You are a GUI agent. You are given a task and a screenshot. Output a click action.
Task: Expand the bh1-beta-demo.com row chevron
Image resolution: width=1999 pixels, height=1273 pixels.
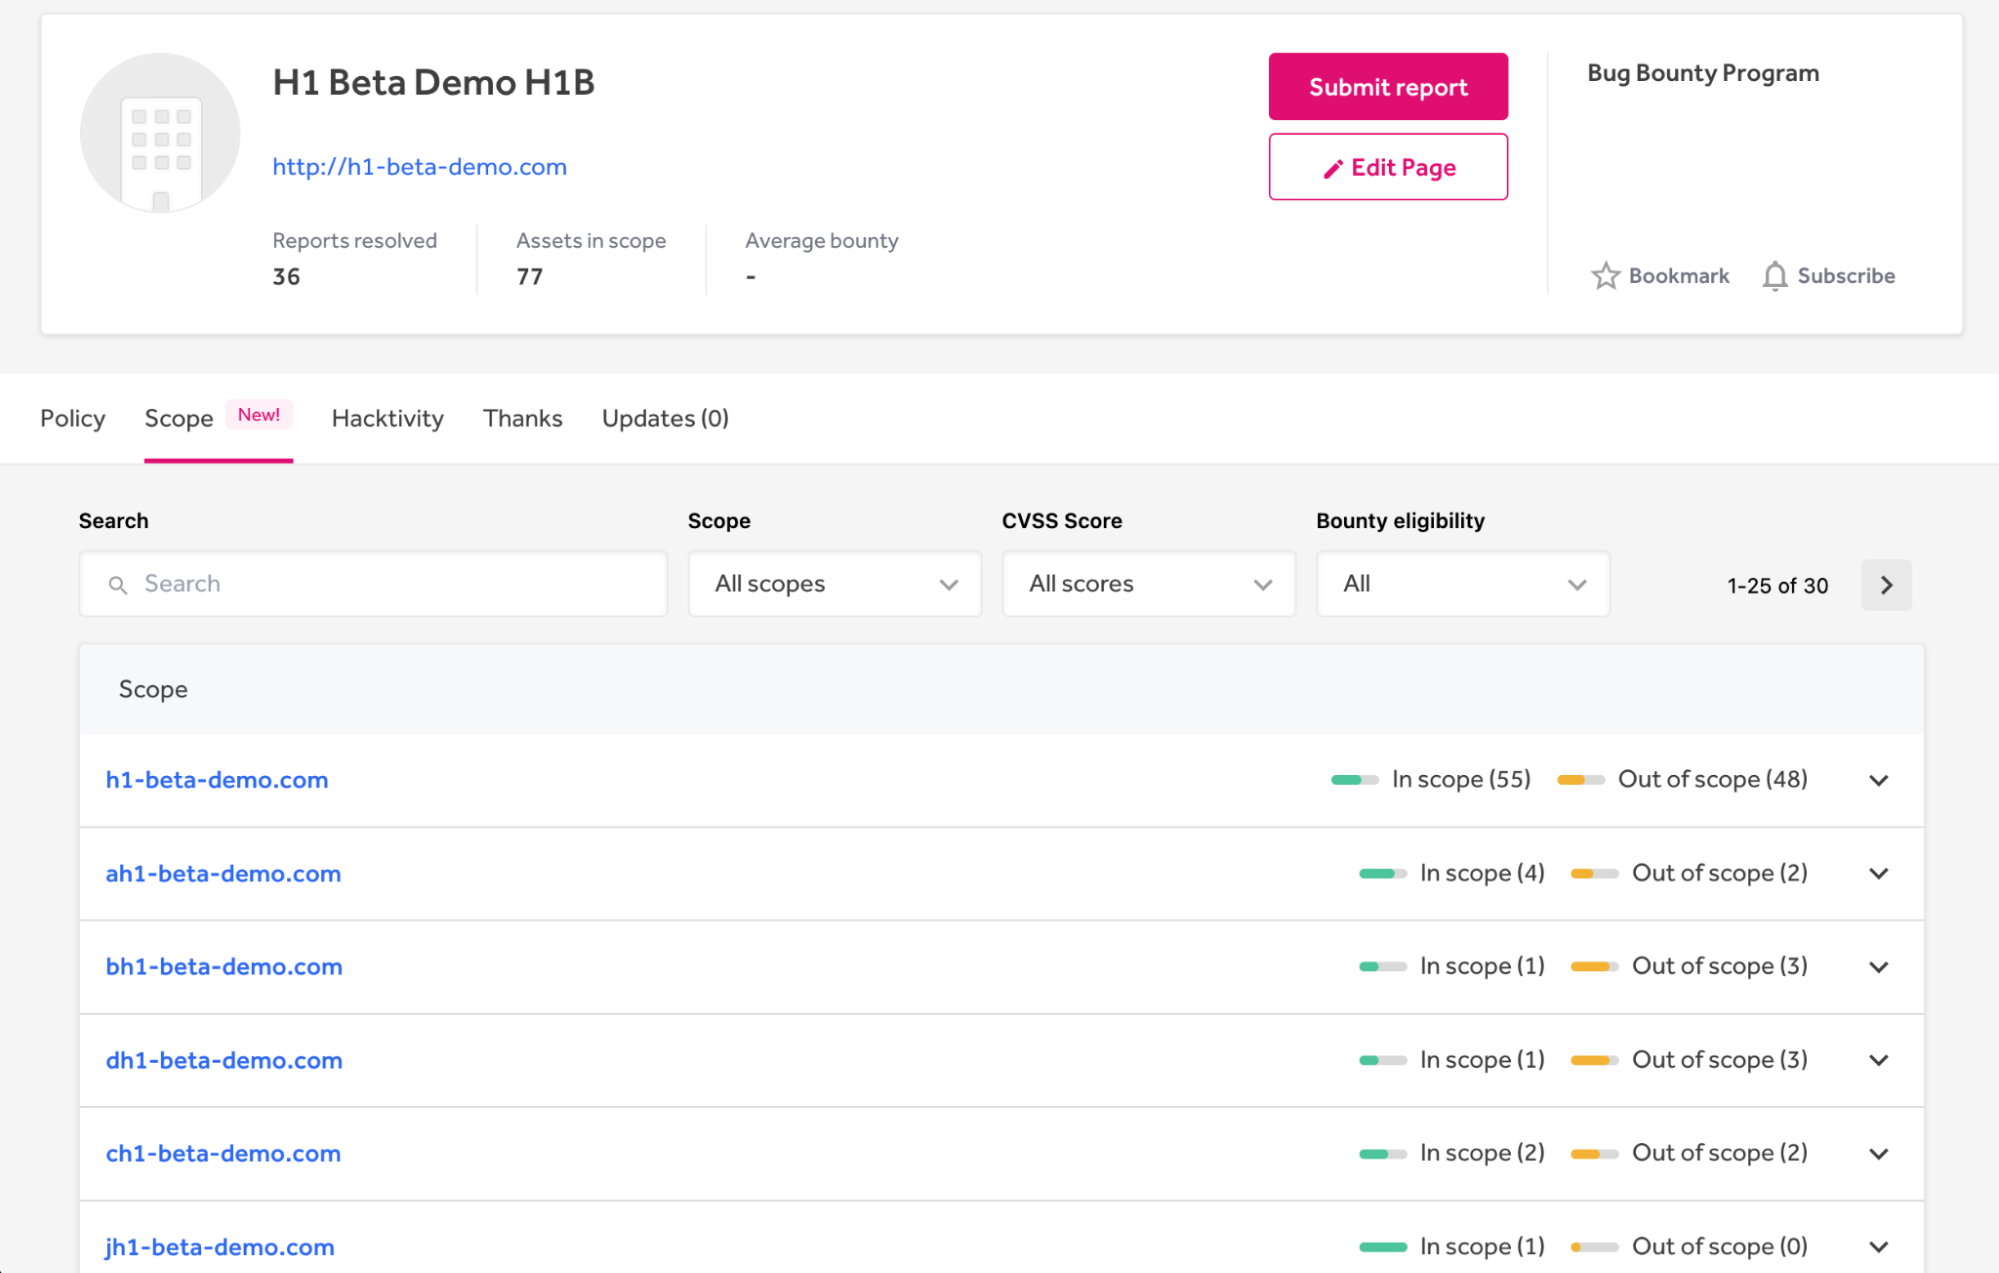(x=1878, y=967)
